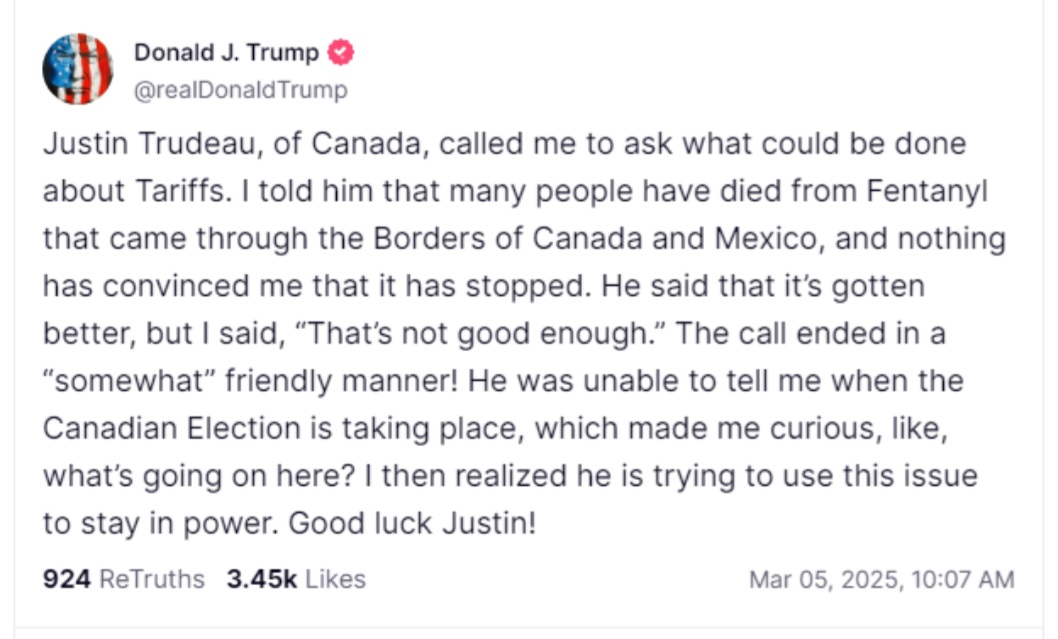Image resolution: width=1058 pixels, height=639 pixels.
Task: Click the word "ReTruths" label
Action: pos(152,579)
